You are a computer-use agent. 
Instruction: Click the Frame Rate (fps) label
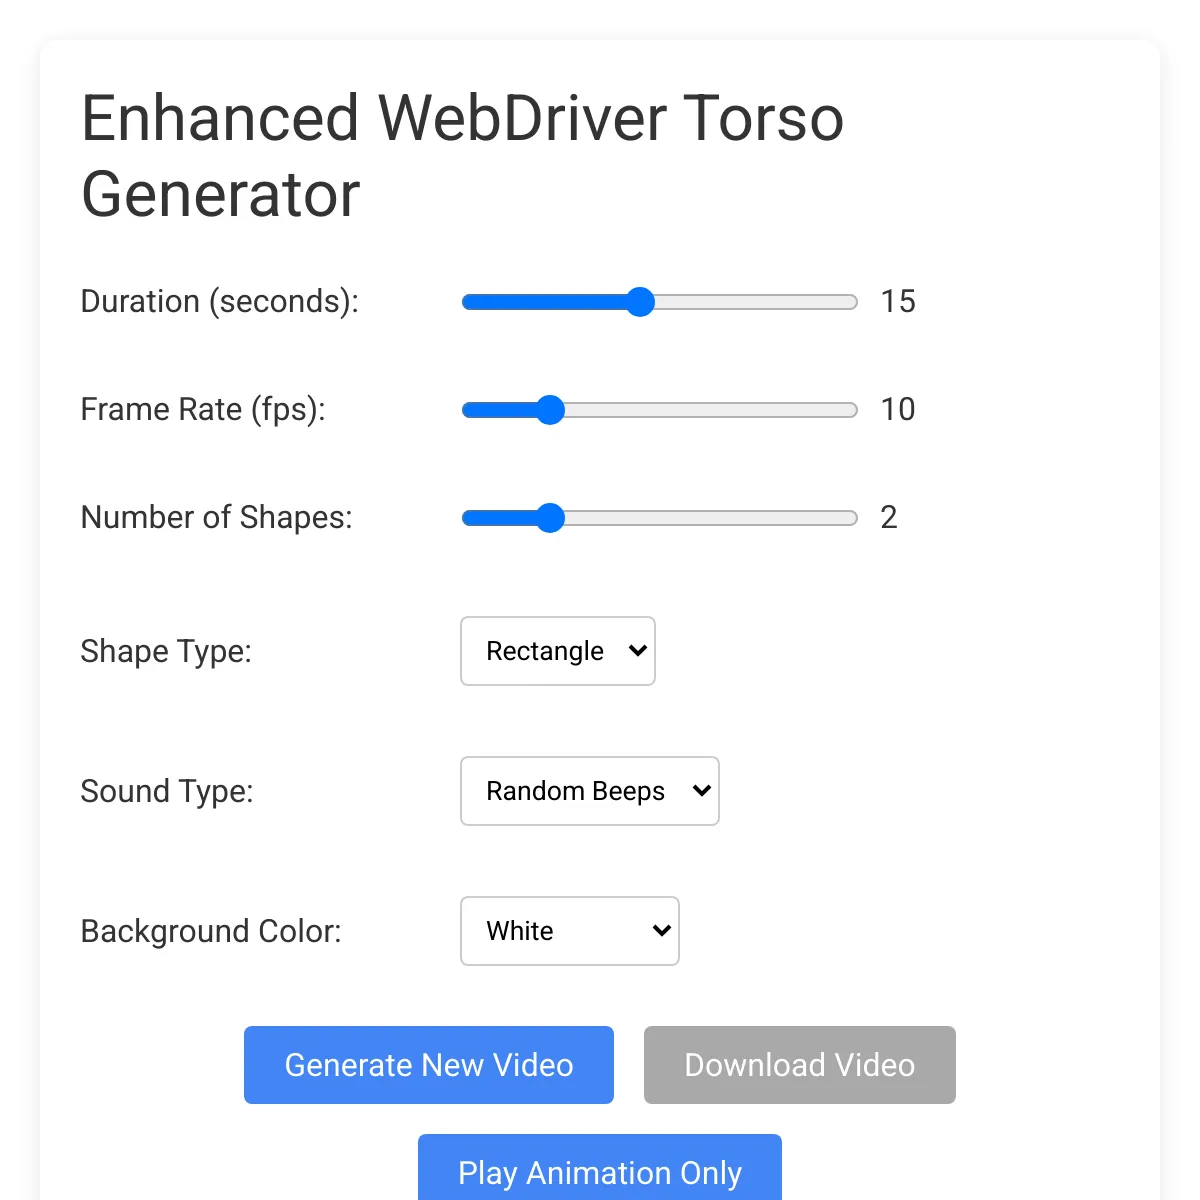tap(203, 410)
